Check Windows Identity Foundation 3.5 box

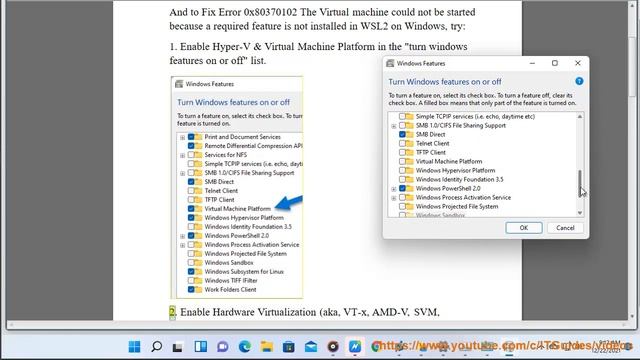[x=402, y=179]
